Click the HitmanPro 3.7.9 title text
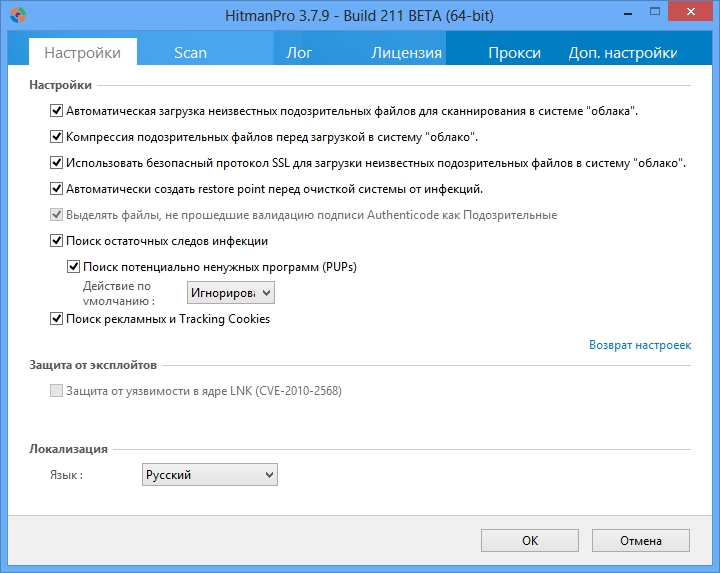Viewport: 720px width, 573px height. click(359, 16)
